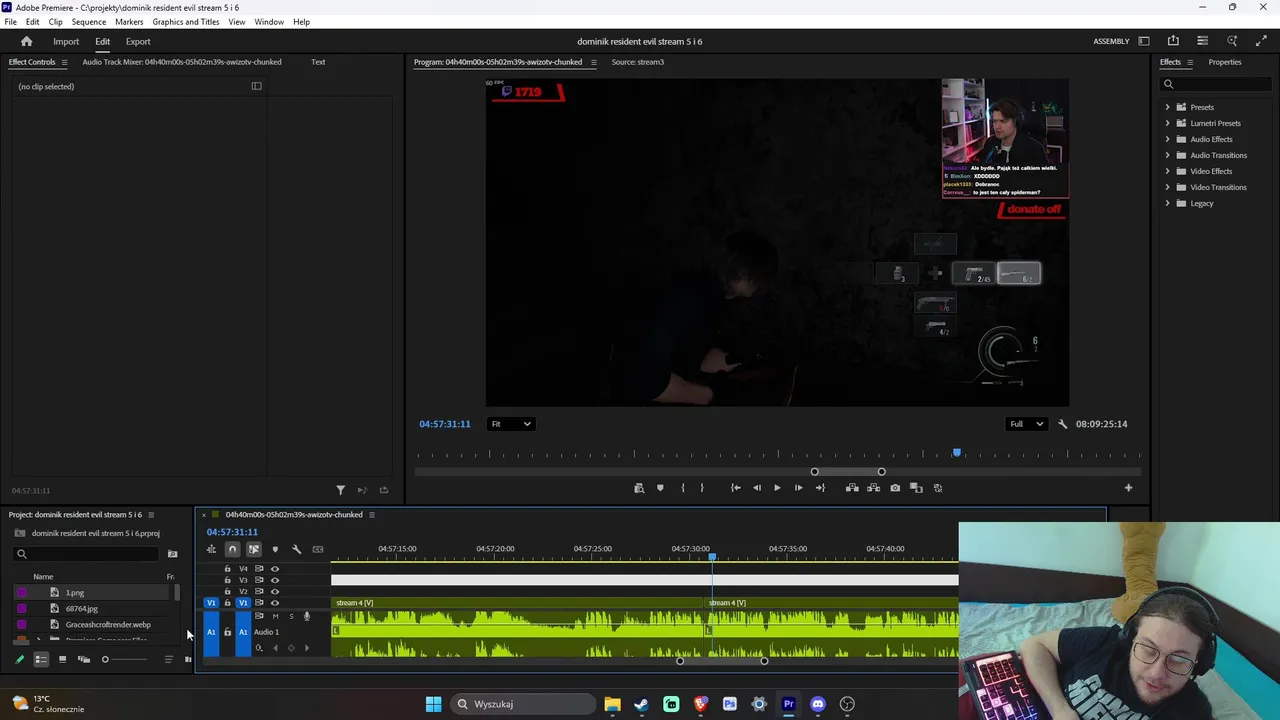
Task: Toggle V1 track output eye
Action: [275, 603]
